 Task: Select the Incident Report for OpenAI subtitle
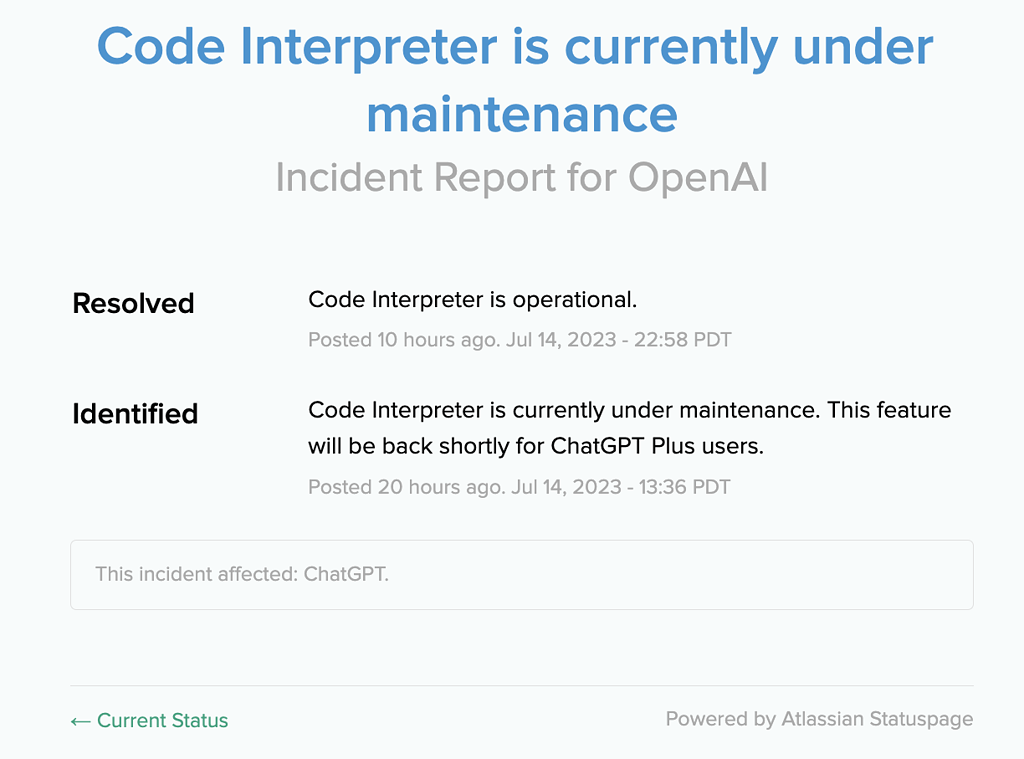click(521, 177)
